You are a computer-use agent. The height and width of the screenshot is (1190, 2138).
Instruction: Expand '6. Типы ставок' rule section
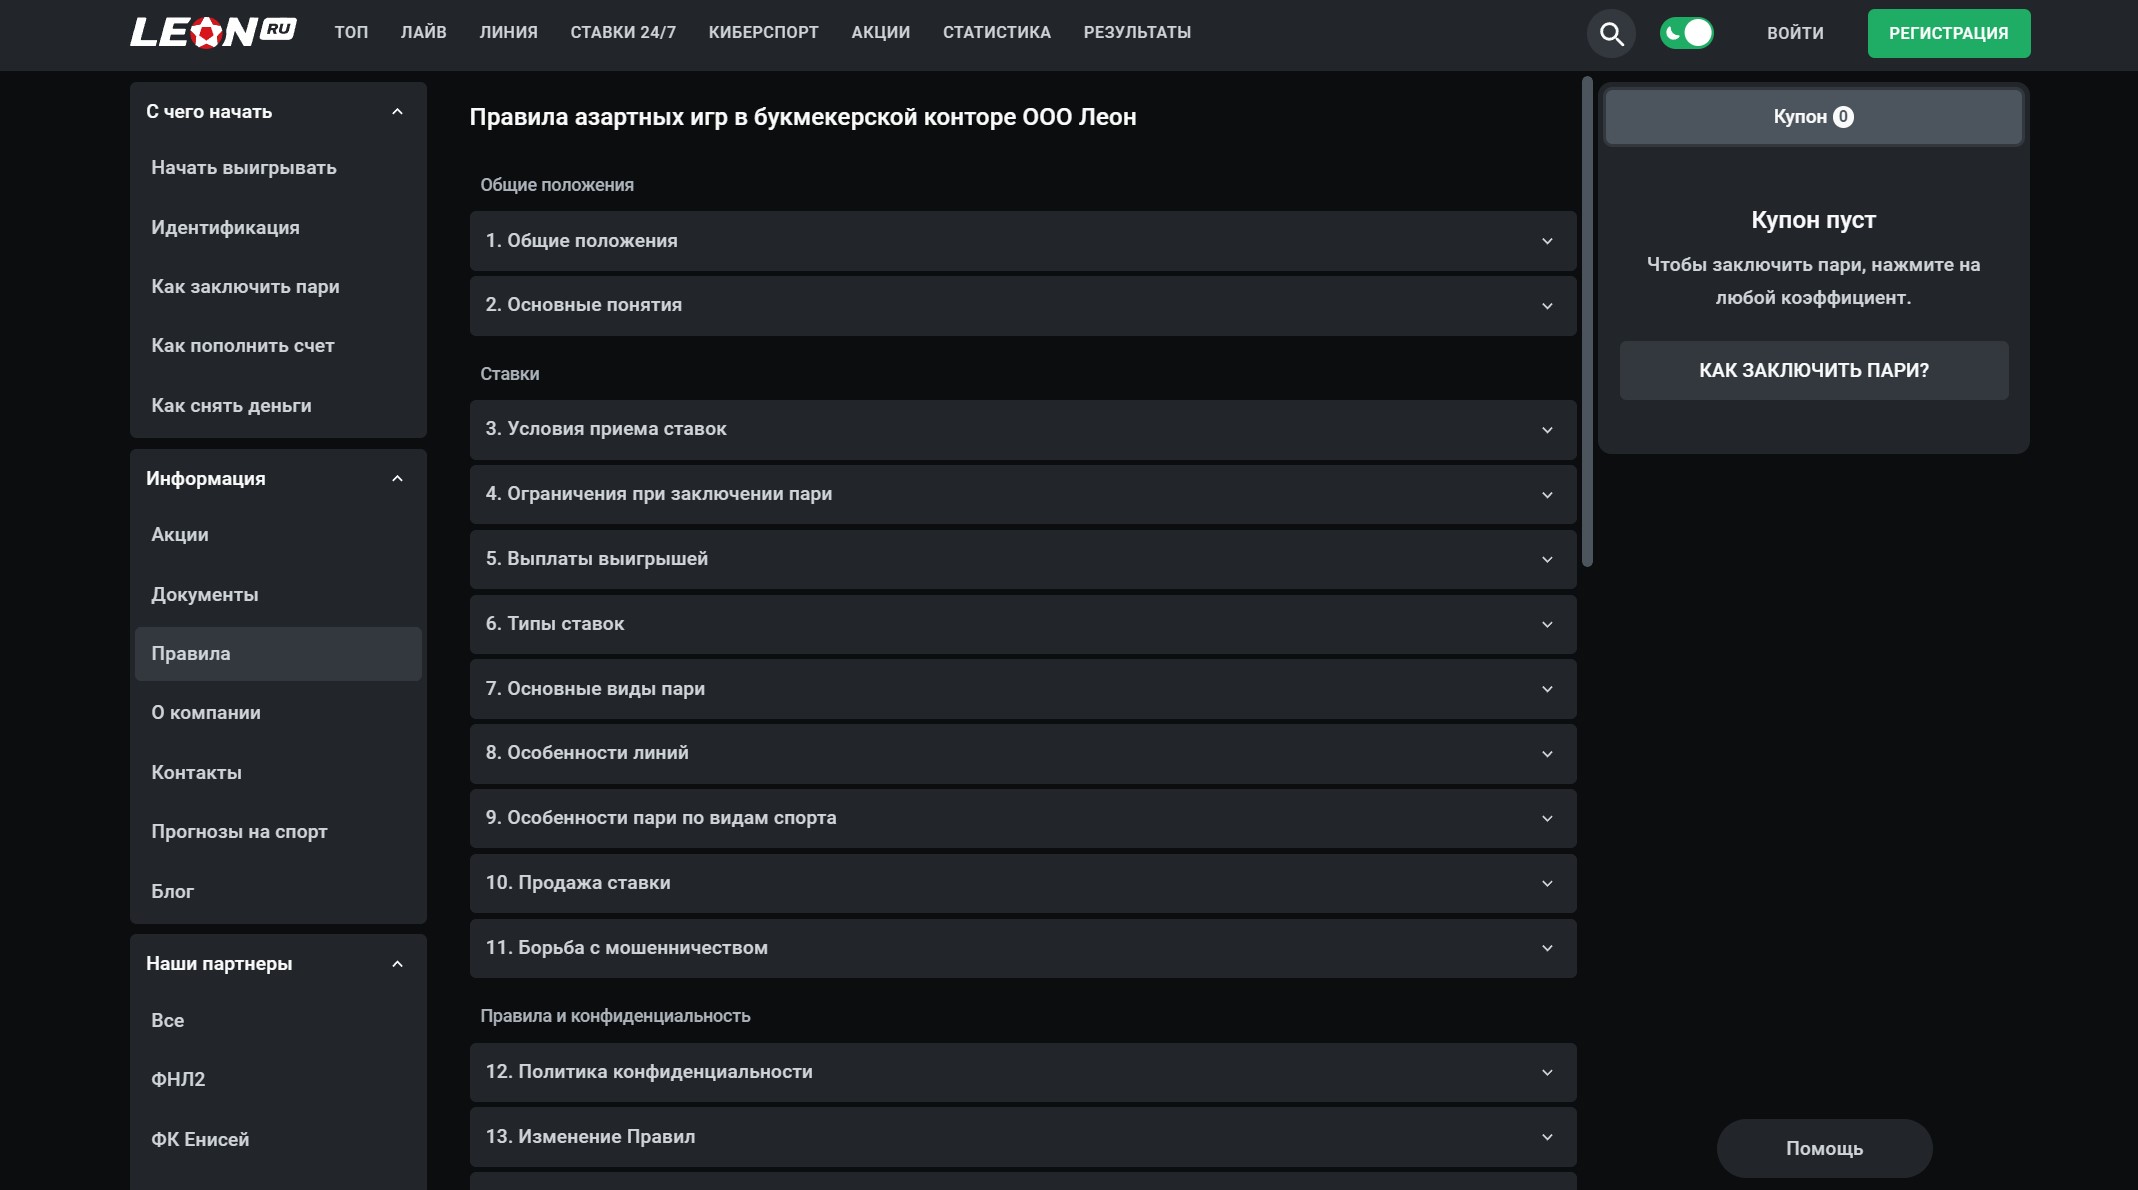point(1022,624)
